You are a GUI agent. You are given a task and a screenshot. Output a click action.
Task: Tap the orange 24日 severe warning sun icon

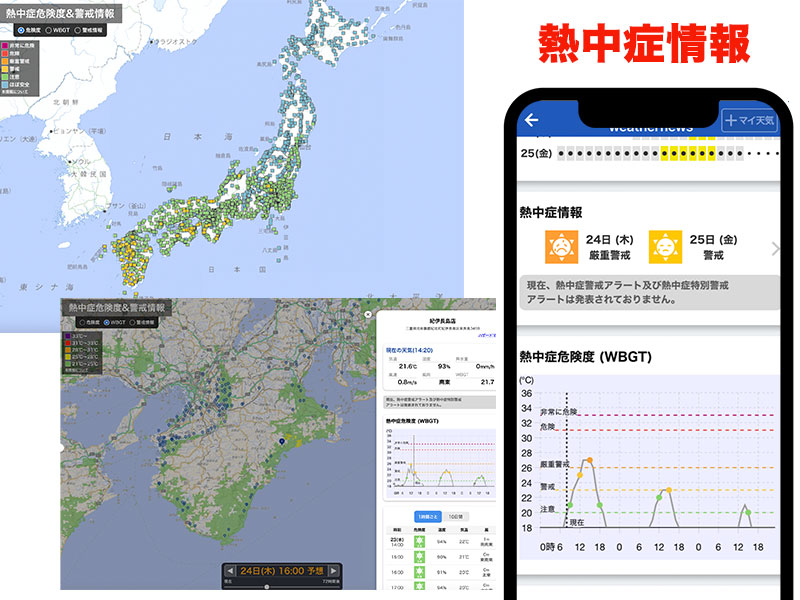tap(560, 246)
